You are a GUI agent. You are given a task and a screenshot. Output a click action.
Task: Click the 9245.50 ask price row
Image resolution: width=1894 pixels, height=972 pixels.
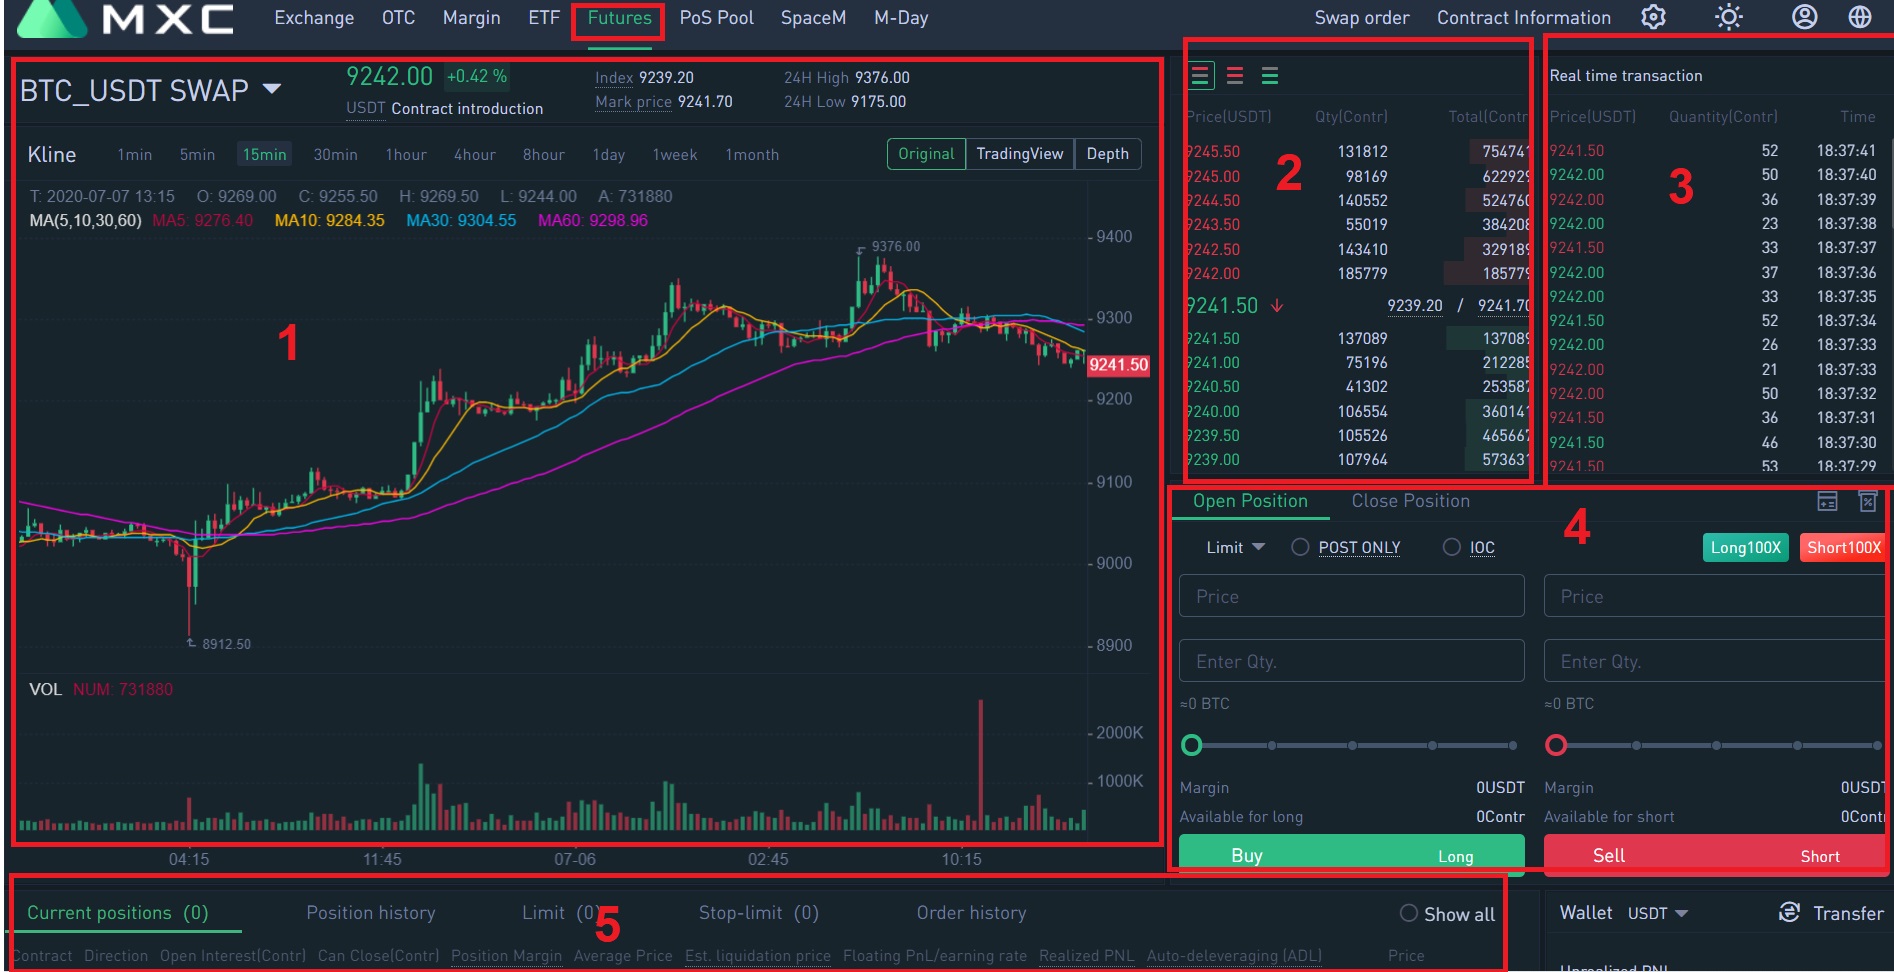click(x=1357, y=152)
